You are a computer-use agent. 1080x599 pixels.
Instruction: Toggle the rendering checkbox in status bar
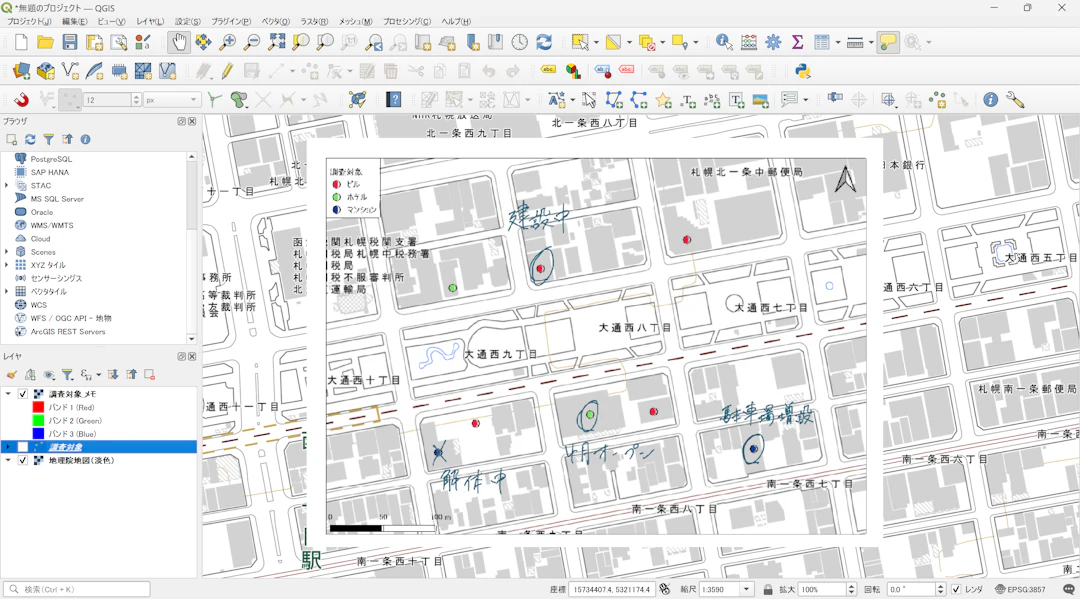pyautogui.click(x=956, y=589)
